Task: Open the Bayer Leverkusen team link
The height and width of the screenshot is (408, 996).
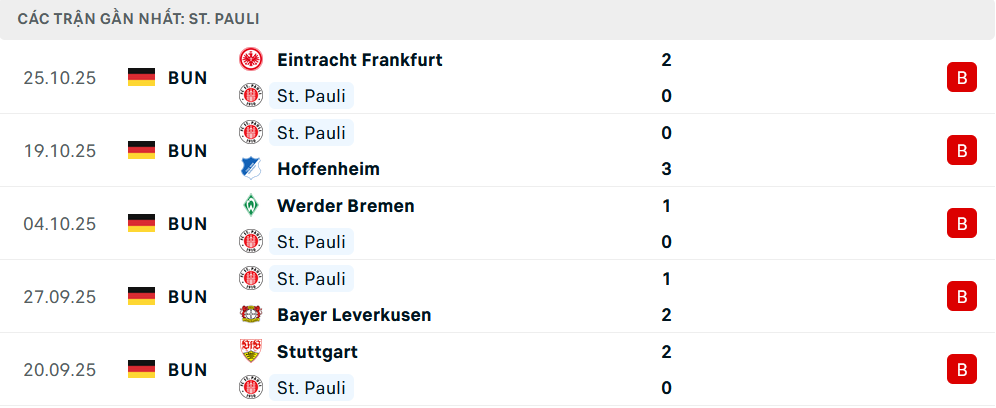Action: [354, 315]
